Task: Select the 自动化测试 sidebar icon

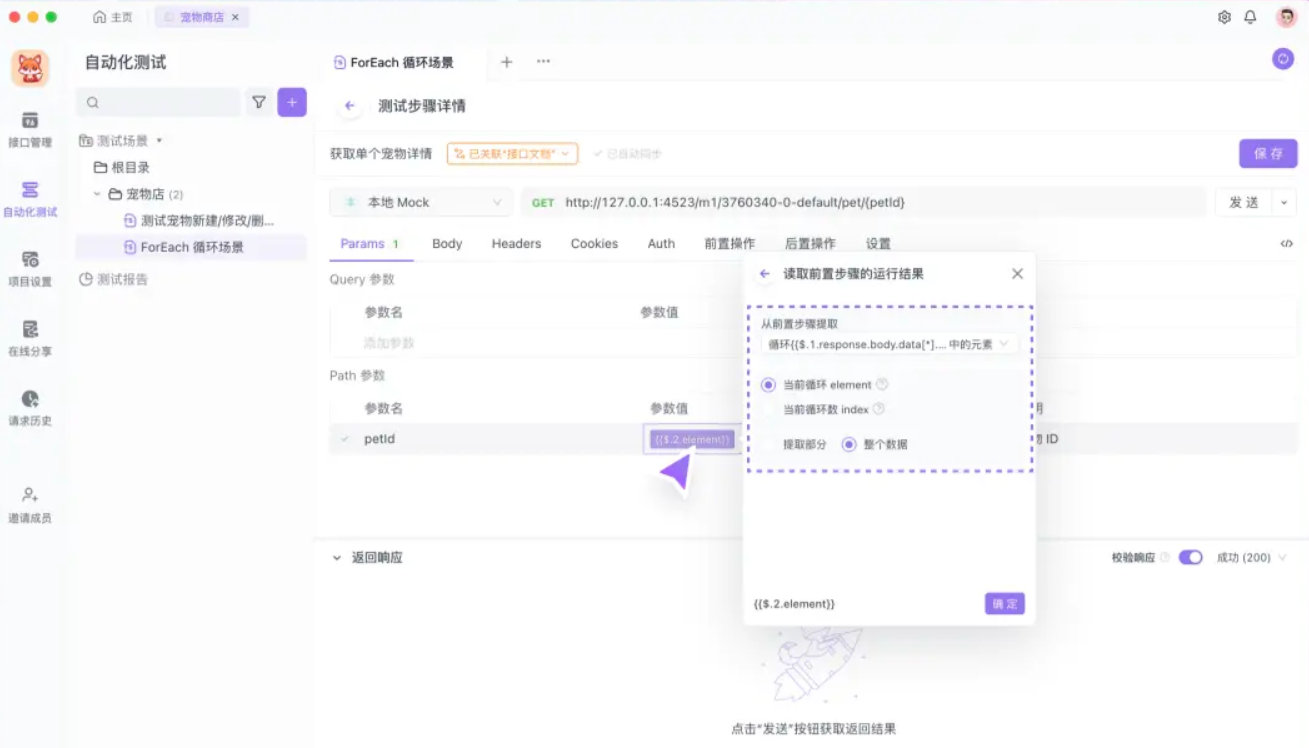Action: coord(31,196)
